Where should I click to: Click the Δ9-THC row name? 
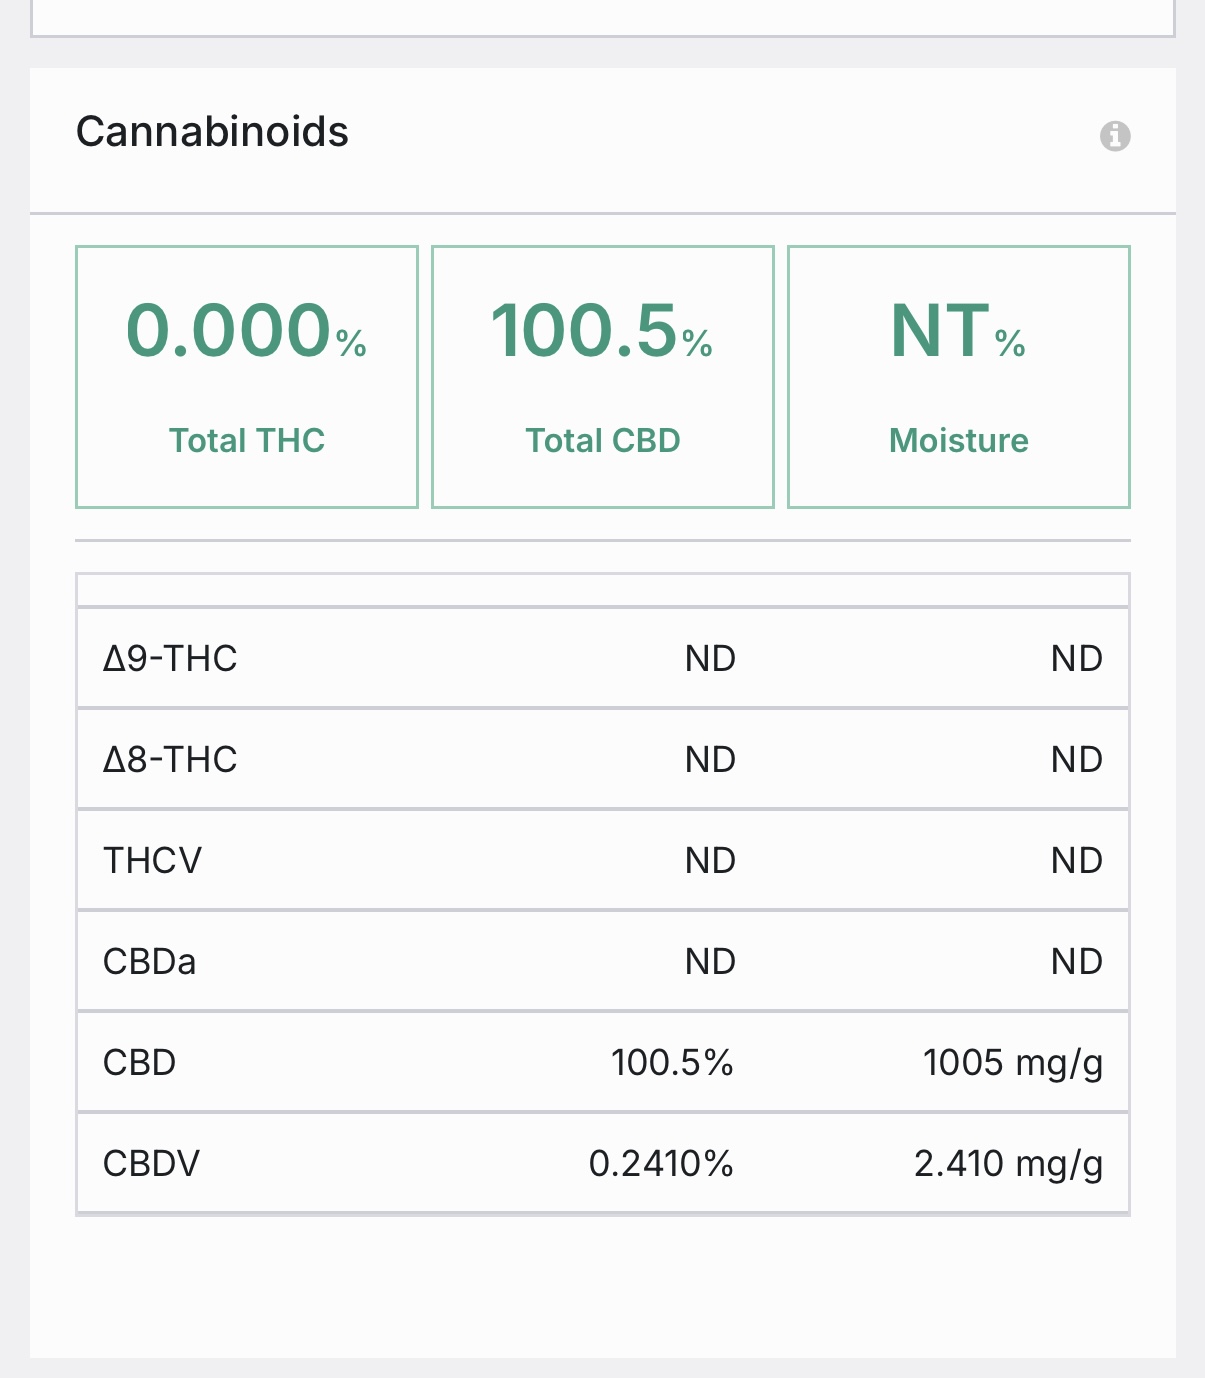click(170, 659)
